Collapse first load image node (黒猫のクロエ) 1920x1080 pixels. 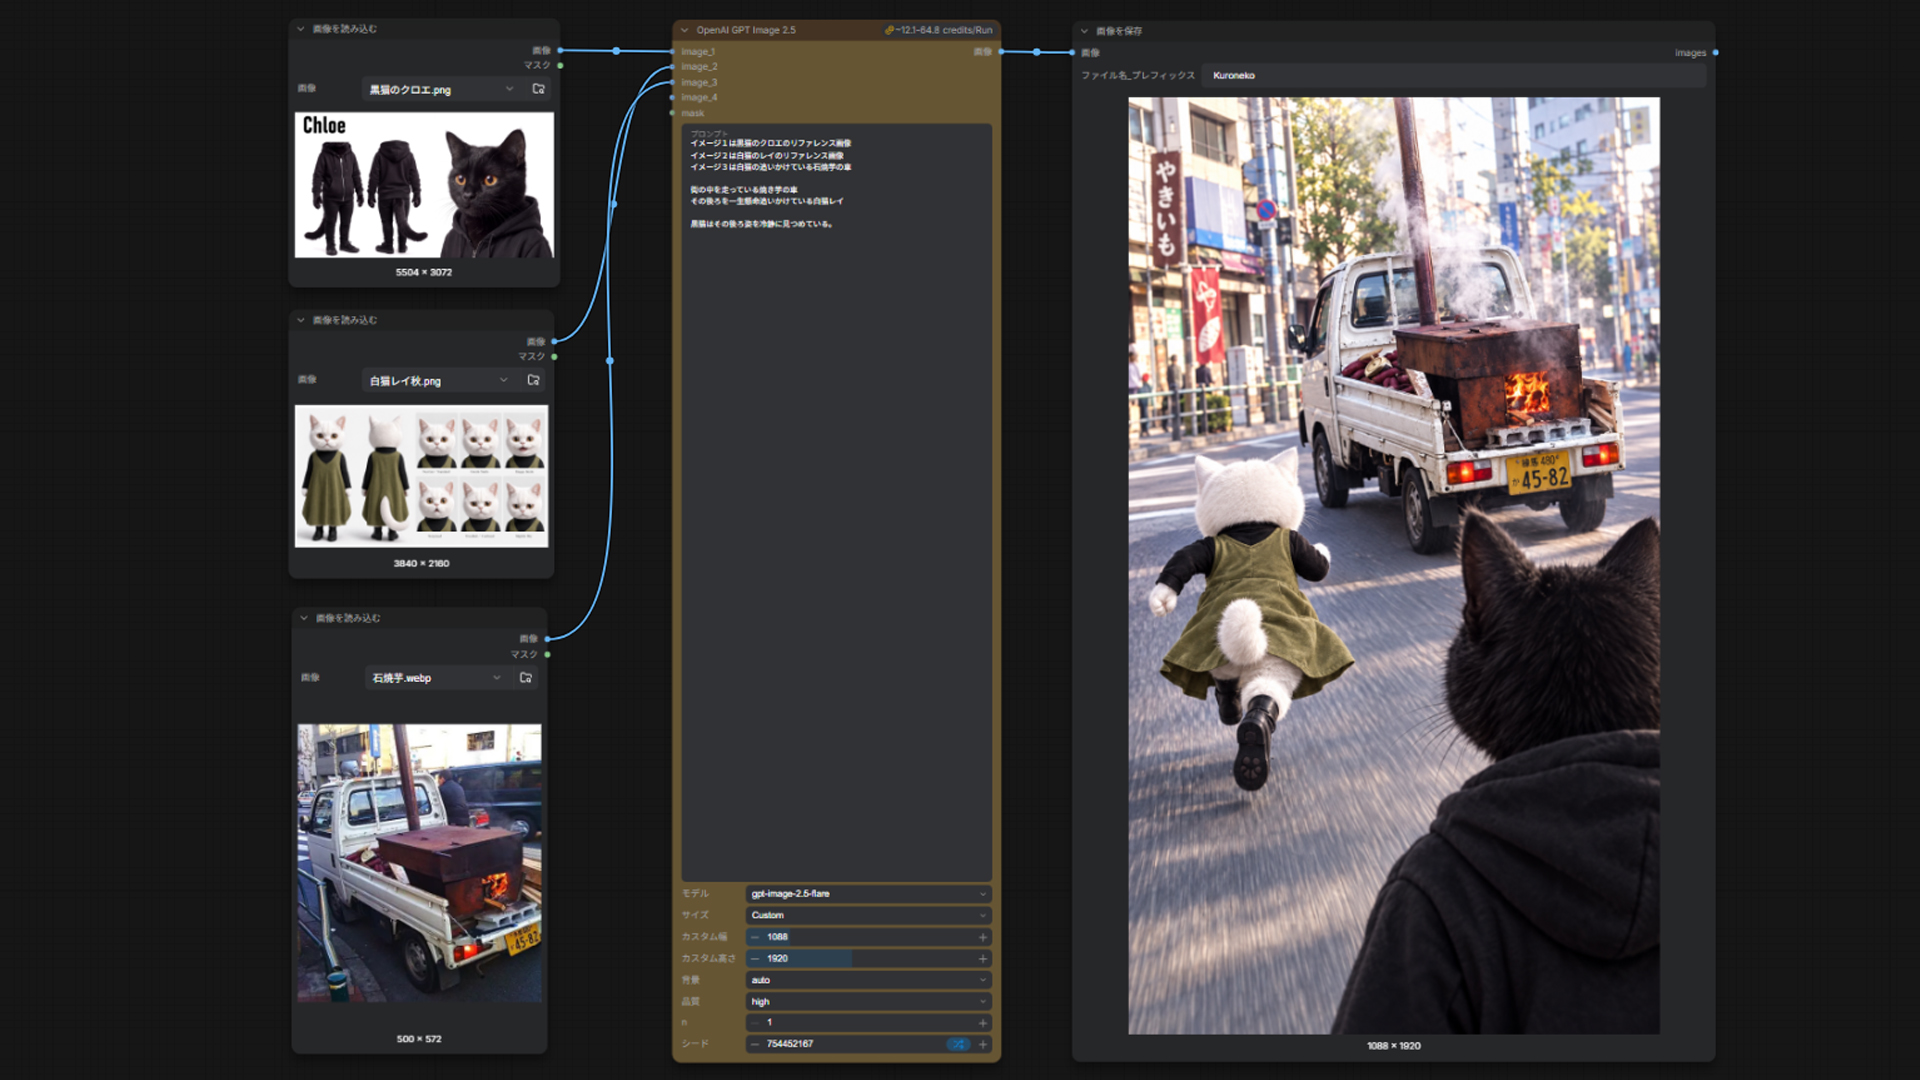tap(301, 29)
